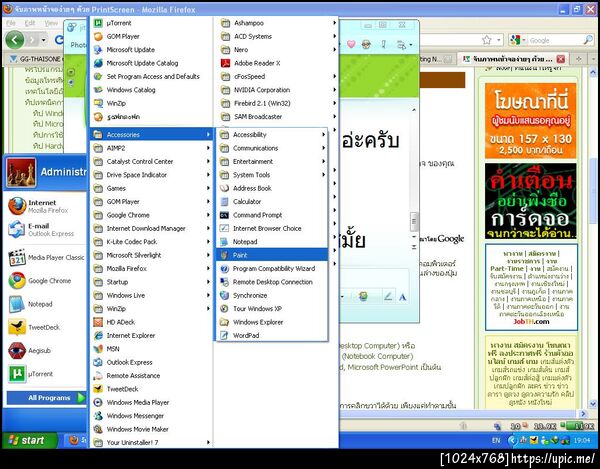The image size is (600, 469).
Task: Open Command Prompt
Action: 272,215
